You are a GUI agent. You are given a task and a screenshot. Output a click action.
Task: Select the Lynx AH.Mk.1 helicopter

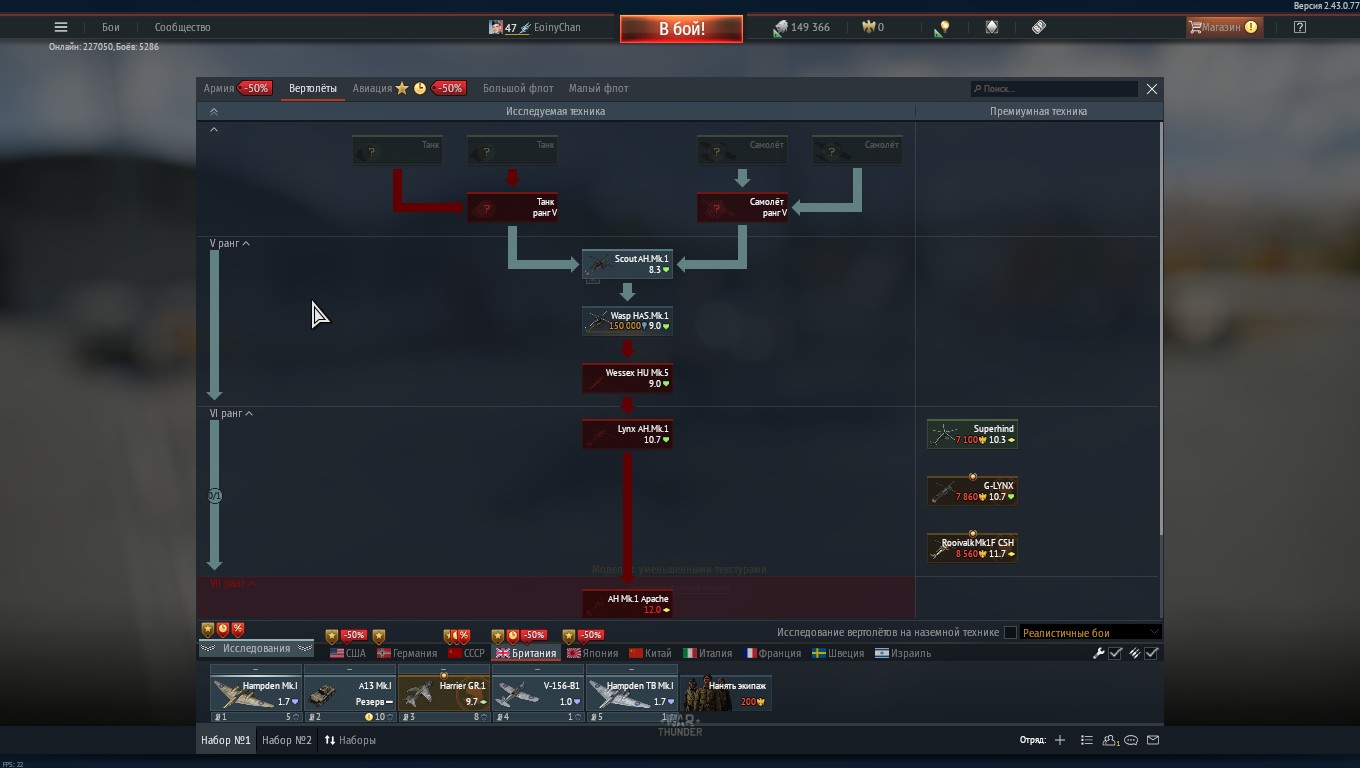(627, 434)
